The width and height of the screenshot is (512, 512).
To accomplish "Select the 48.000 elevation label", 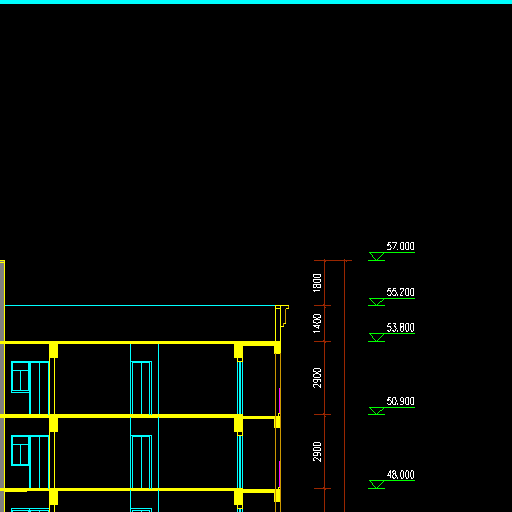I will pos(400,474).
